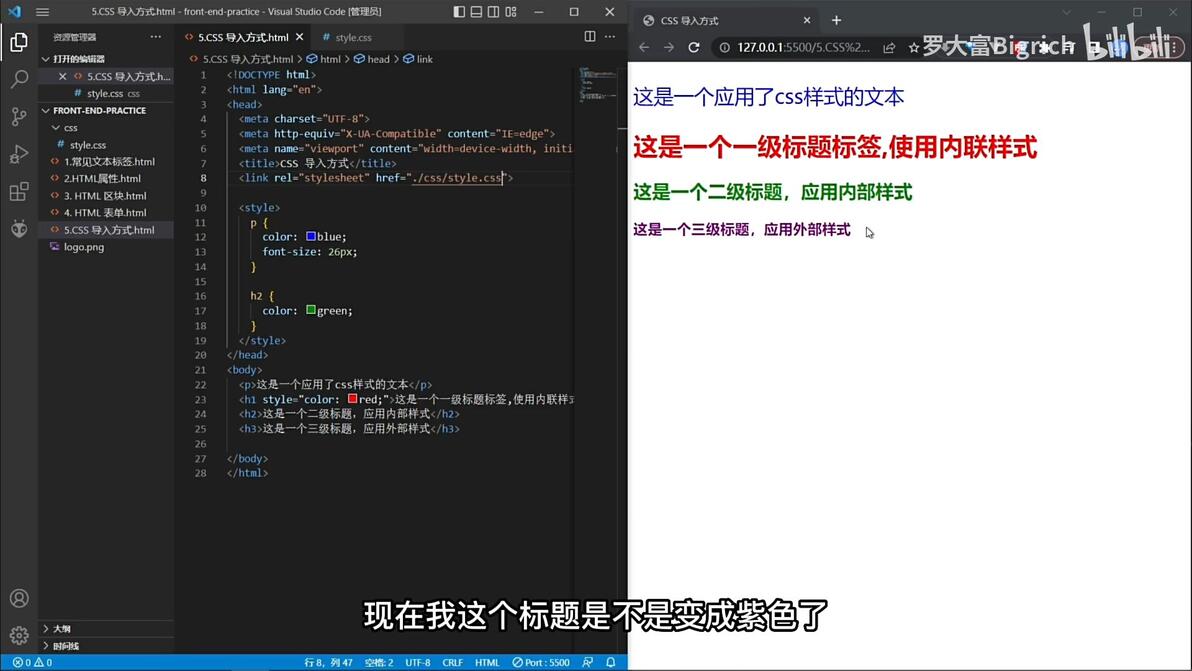Open the Manage gear settings icon
The width and height of the screenshot is (1192, 671).
click(x=19, y=635)
